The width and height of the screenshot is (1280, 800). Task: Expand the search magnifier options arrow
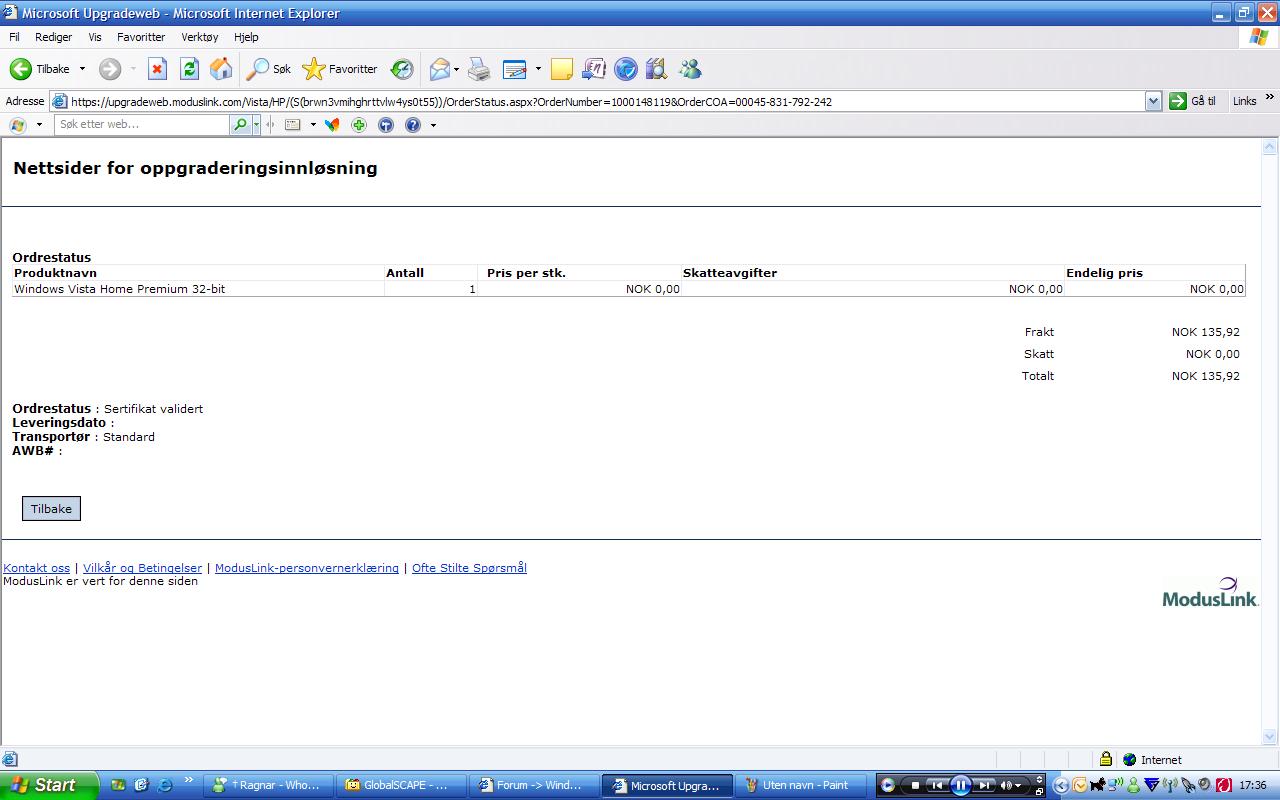point(256,125)
